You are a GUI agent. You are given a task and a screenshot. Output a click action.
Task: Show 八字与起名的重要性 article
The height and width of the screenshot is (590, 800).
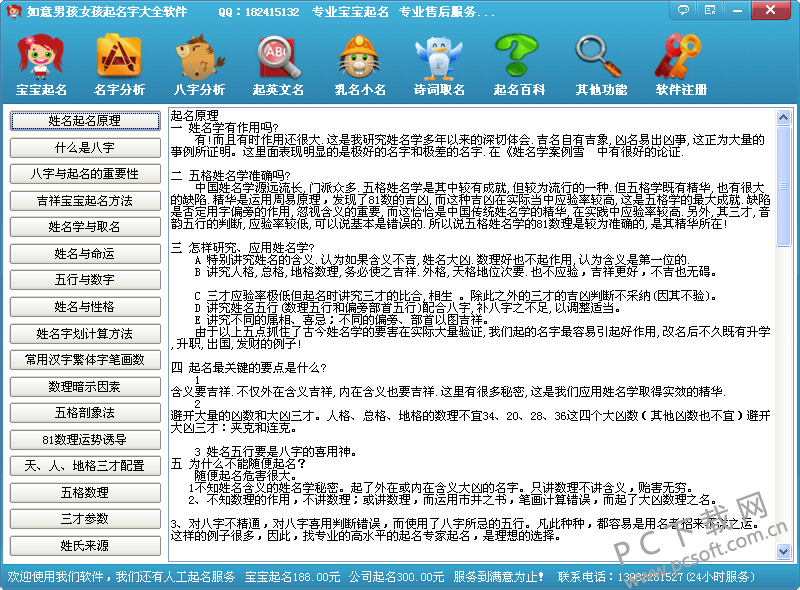point(85,174)
